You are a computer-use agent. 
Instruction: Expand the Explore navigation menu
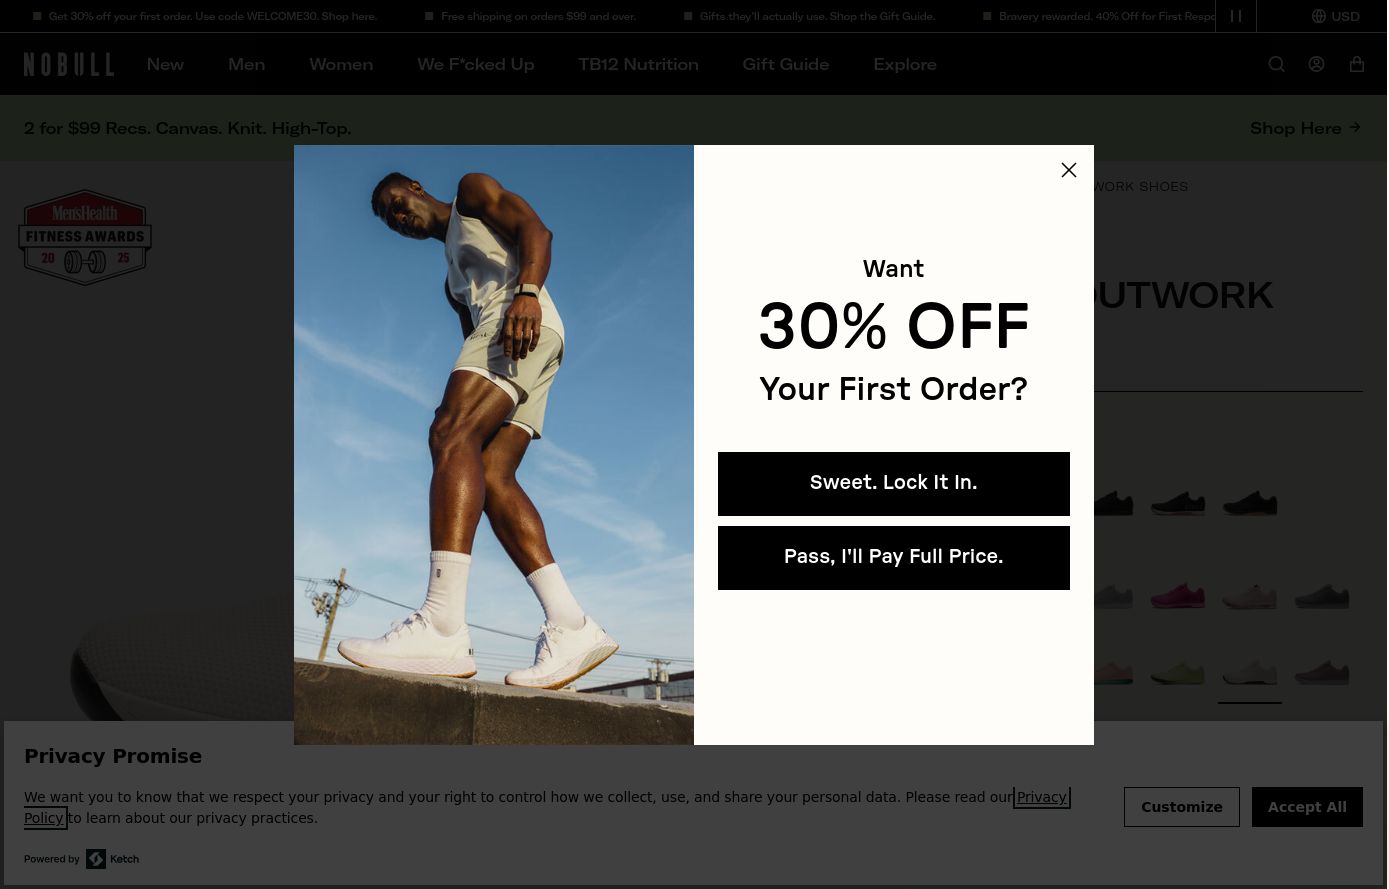(905, 64)
